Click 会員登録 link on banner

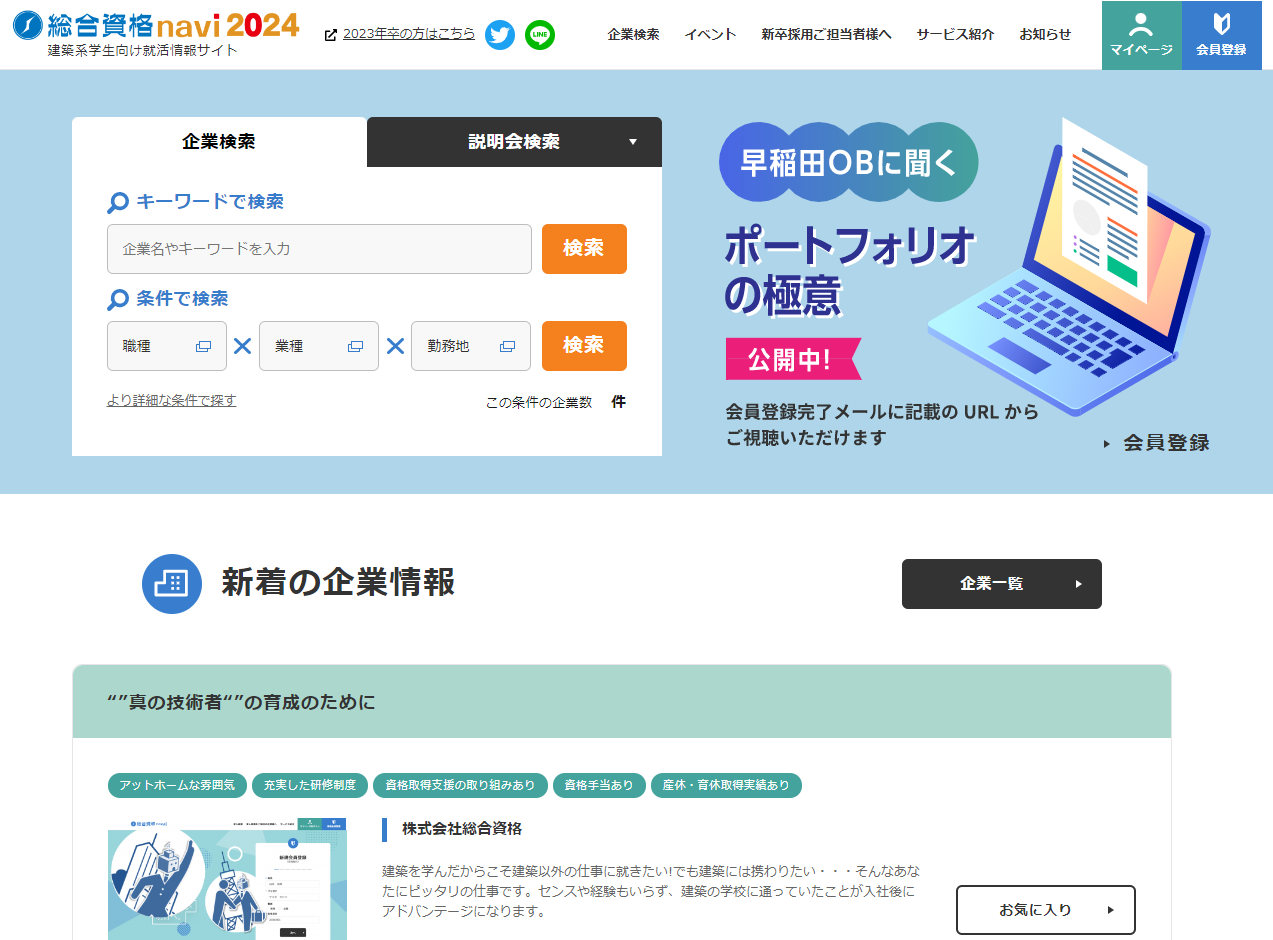[x=1156, y=443]
